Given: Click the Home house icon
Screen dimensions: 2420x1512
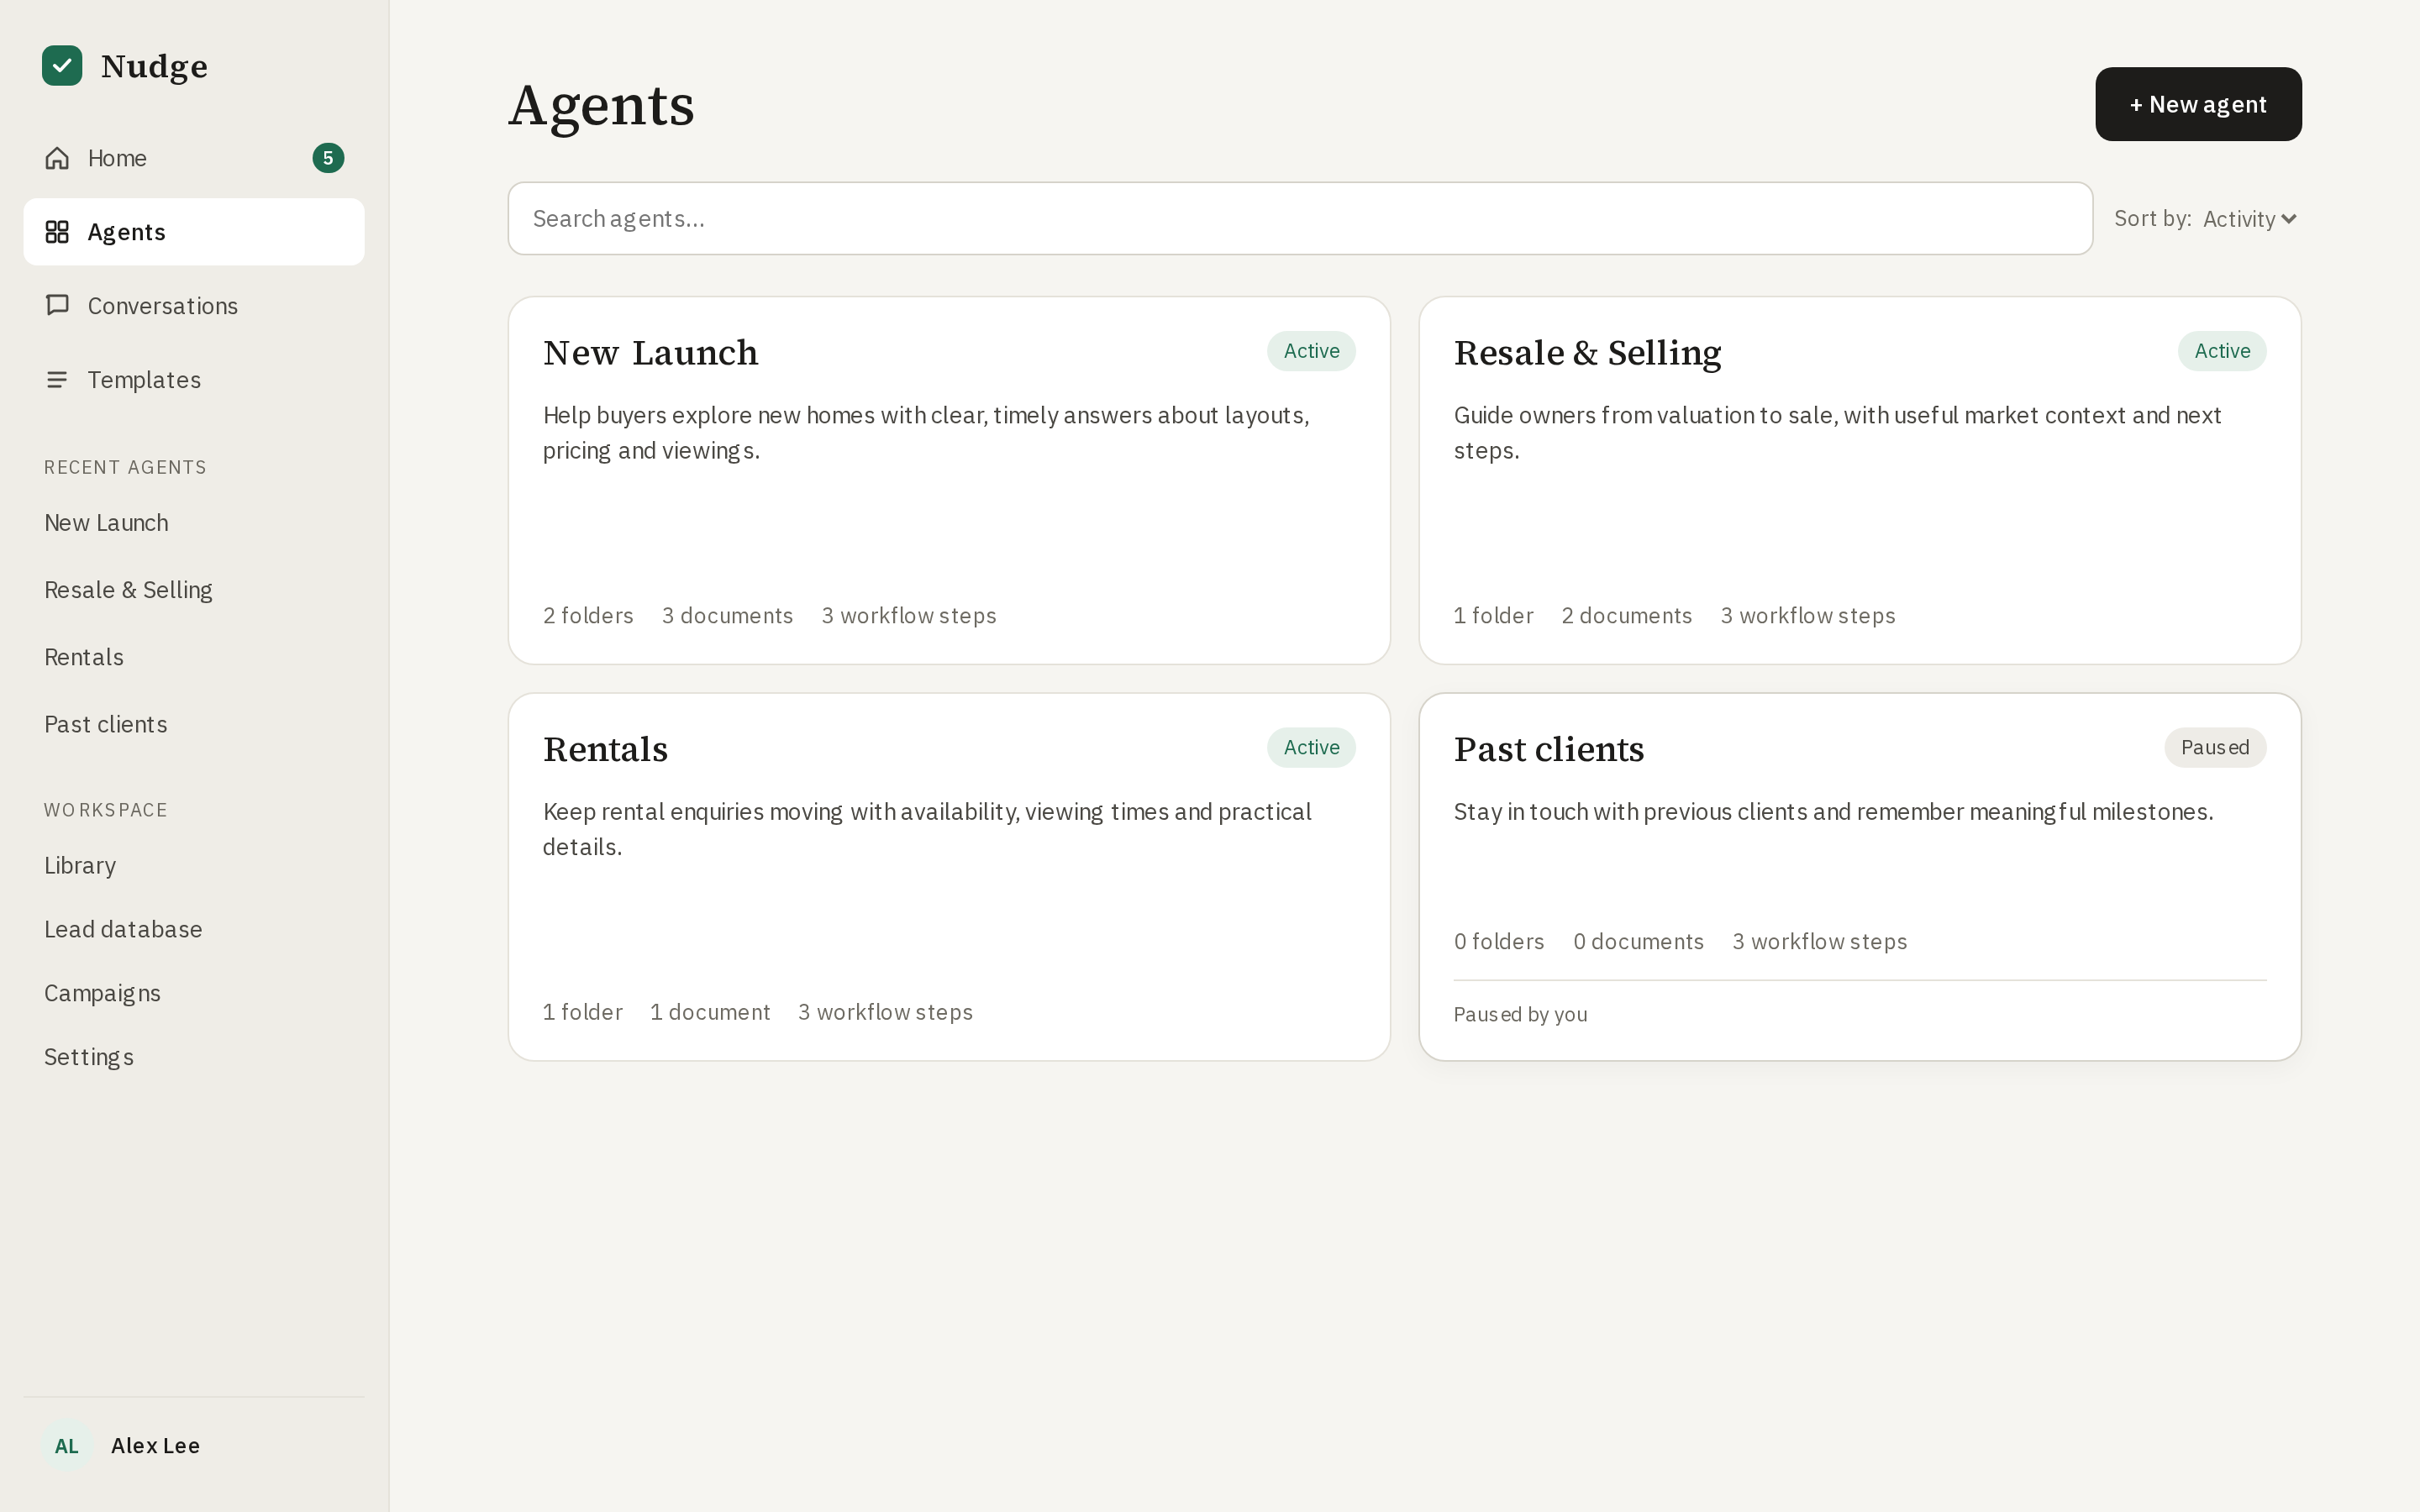Looking at the screenshot, I should pyautogui.click(x=57, y=158).
